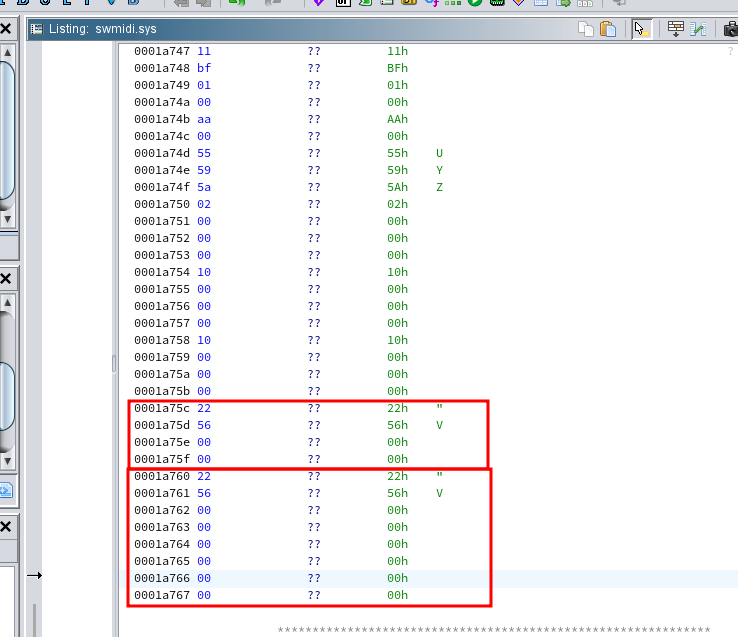Image resolution: width=738 pixels, height=637 pixels.
Task: Click the Listing swmidi.sys panel icon
Action: coord(37,29)
